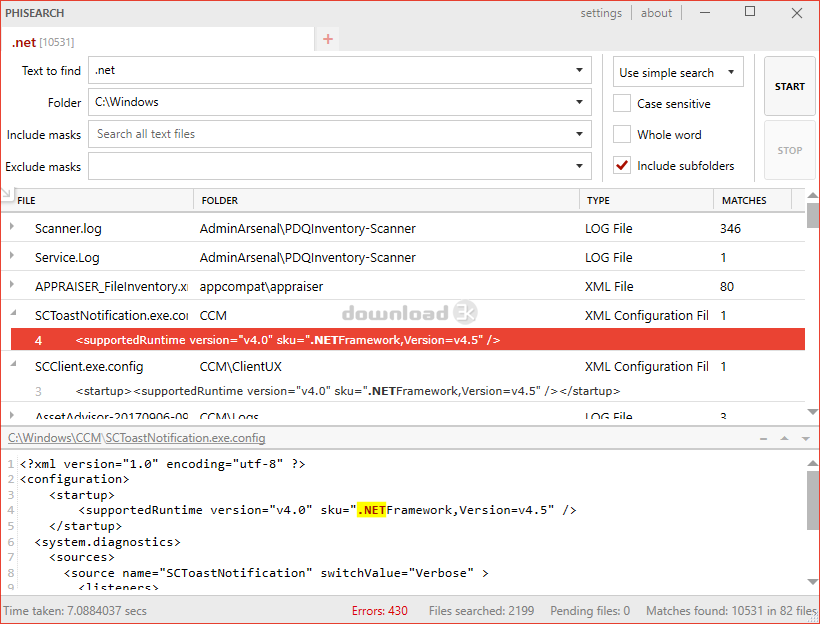Open the Use simple search mode dropdown
This screenshot has height=624, width=820.
tap(731, 72)
